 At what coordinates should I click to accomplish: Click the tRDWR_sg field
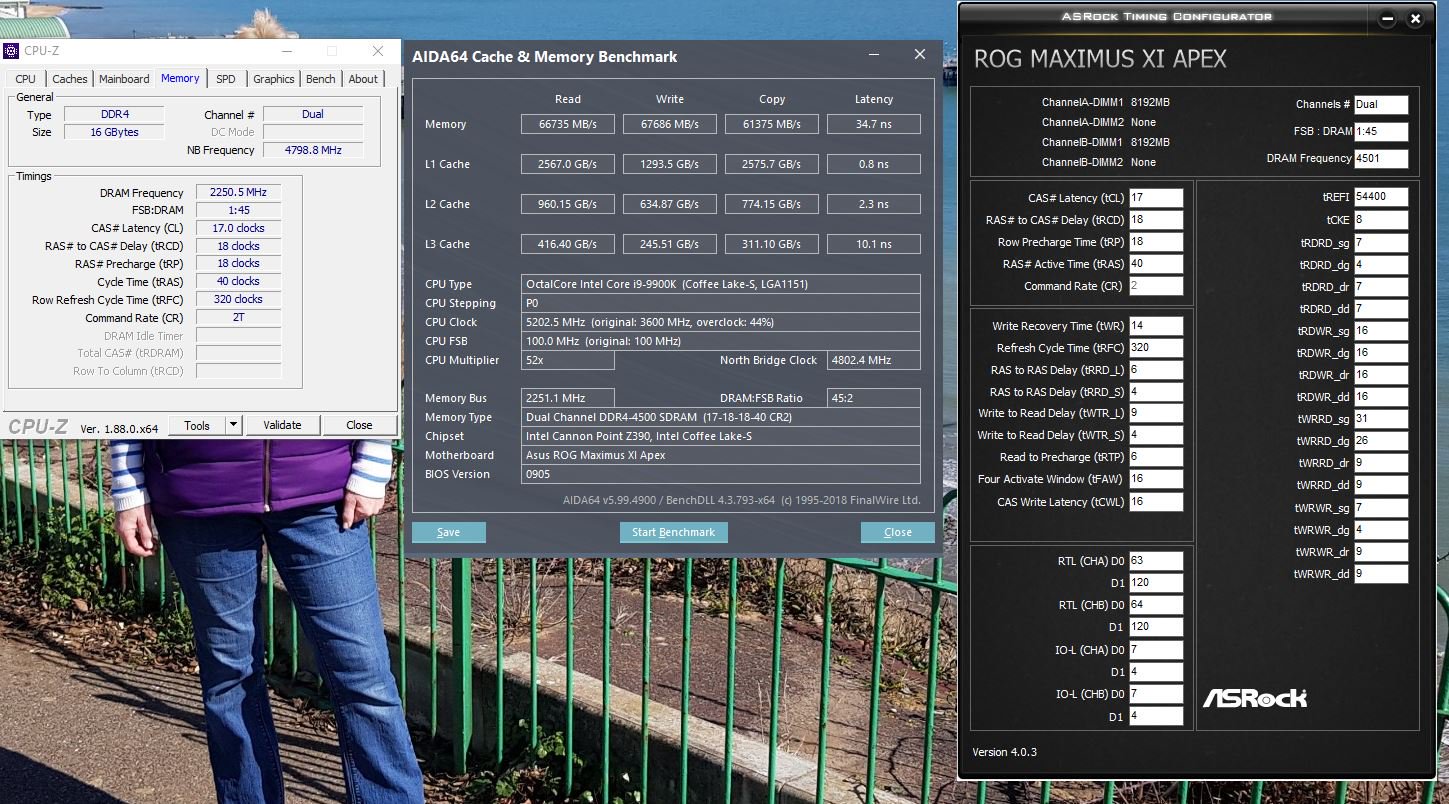(1381, 331)
